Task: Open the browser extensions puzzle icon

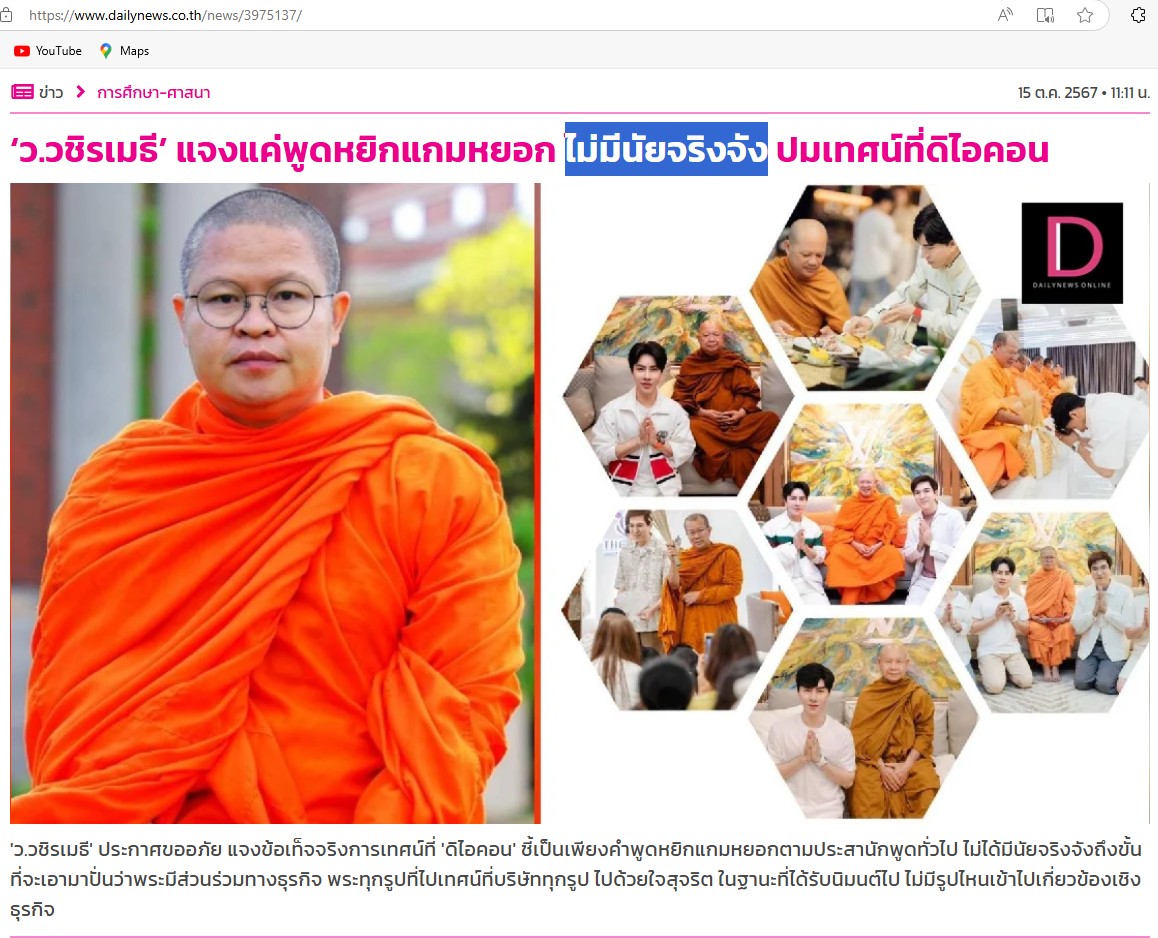Action: pos(1139,15)
